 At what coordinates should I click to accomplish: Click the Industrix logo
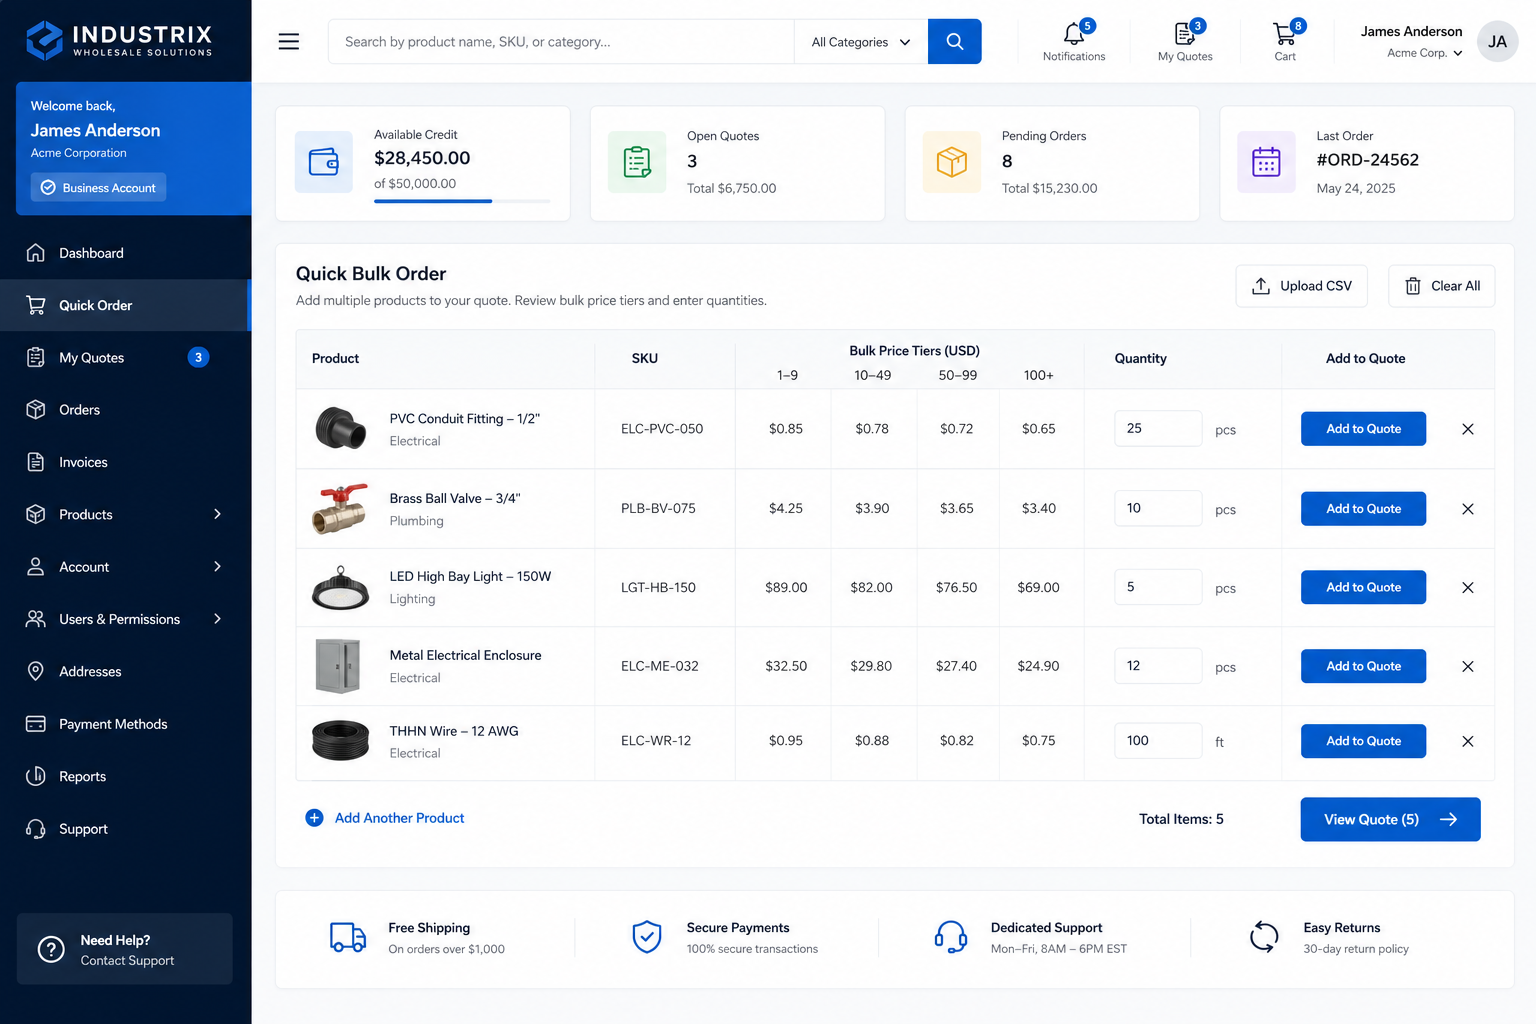coord(119,40)
